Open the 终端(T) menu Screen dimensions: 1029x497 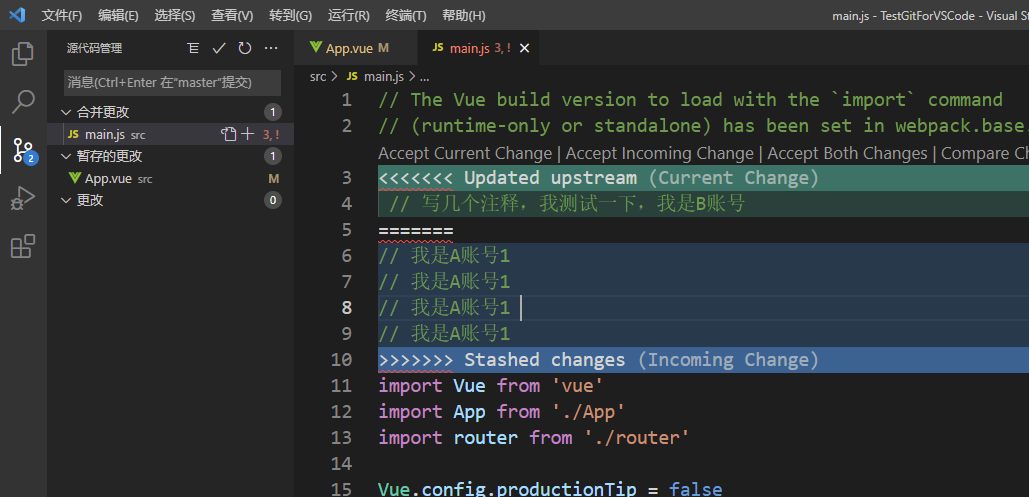pos(406,15)
